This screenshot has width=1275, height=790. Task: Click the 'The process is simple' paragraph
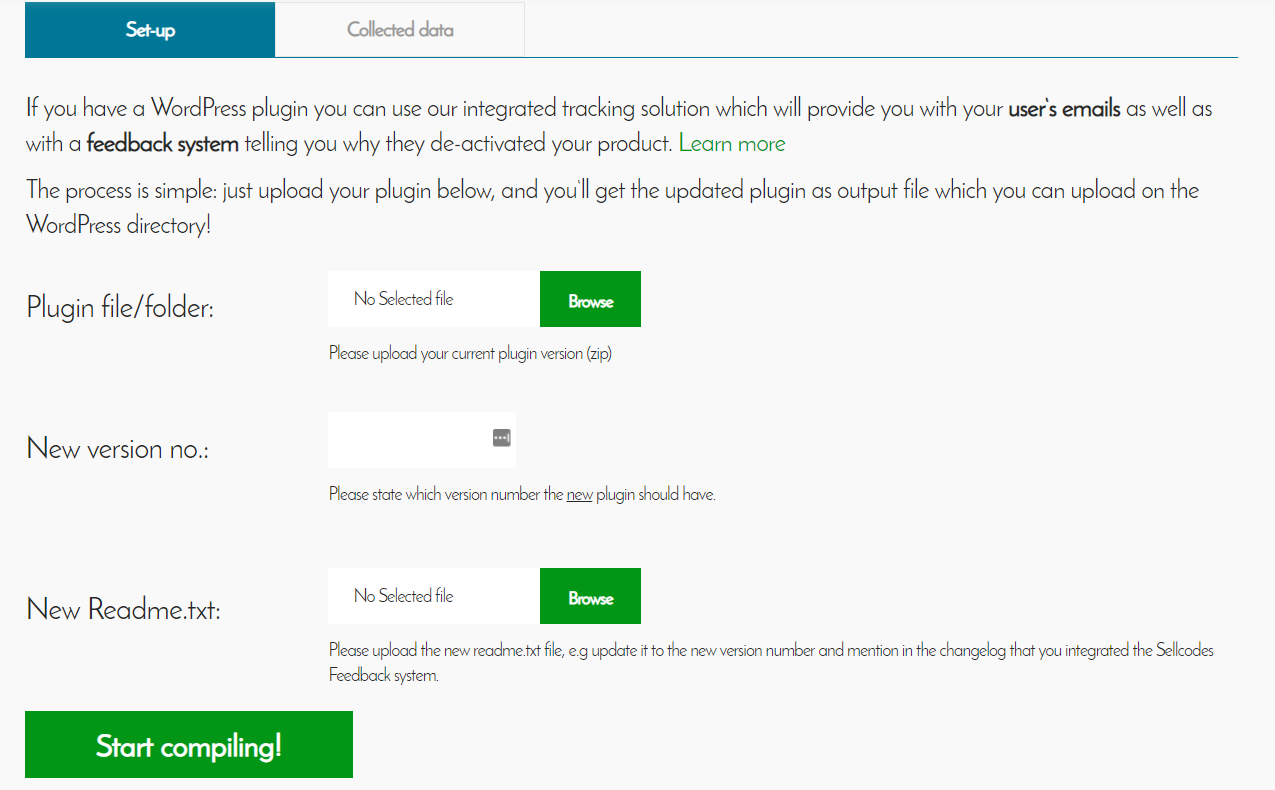tap(613, 208)
